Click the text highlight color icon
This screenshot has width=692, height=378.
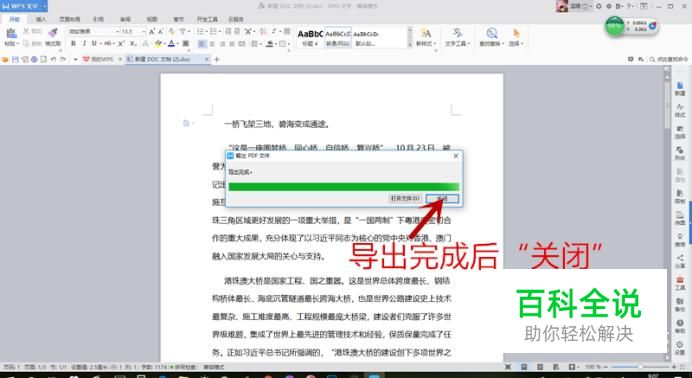point(158,44)
